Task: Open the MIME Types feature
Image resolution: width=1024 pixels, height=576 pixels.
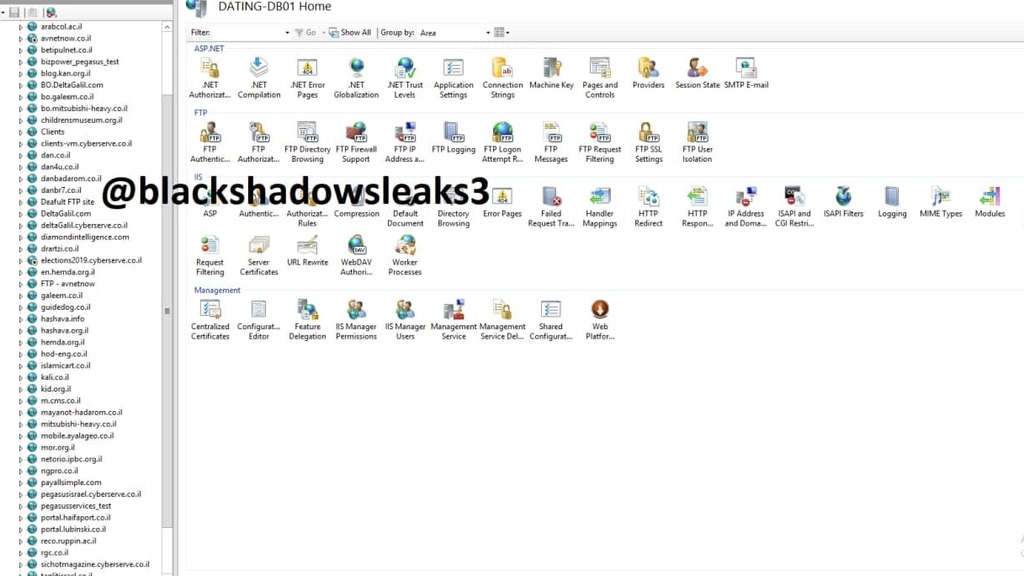Action: (940, 197)
